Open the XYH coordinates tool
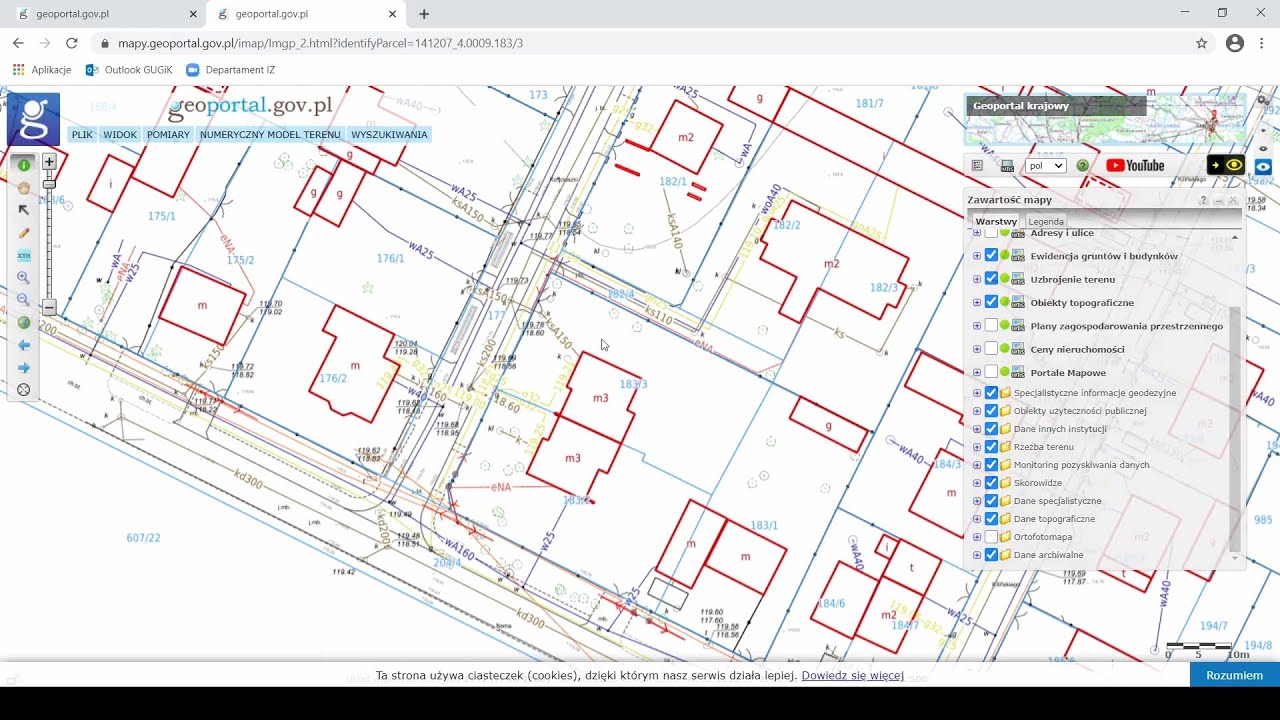Image resolution: width=1280 pixels, height=720 pixels. click(x=24, y=255)
